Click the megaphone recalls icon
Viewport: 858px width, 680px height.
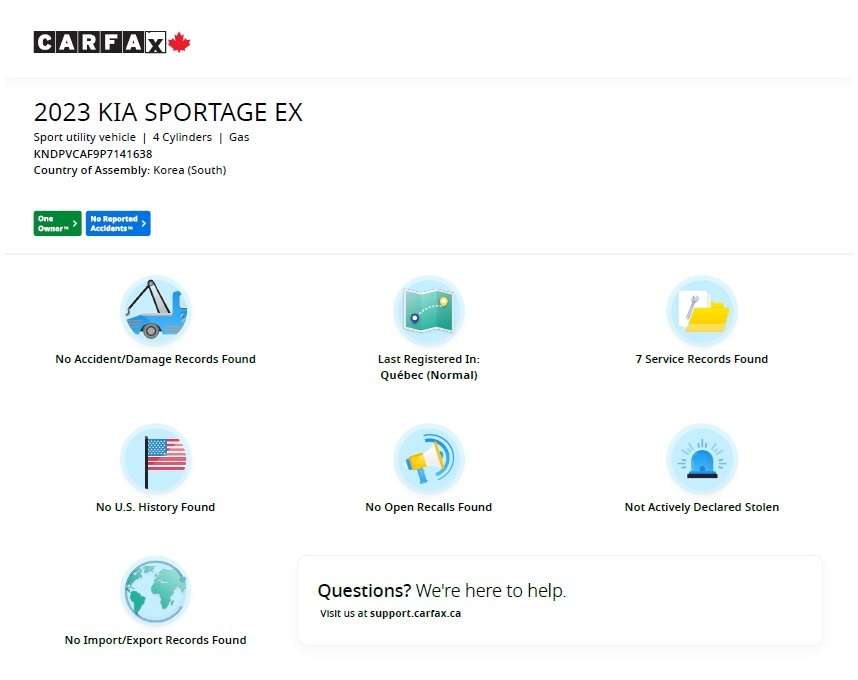(429, 459)
